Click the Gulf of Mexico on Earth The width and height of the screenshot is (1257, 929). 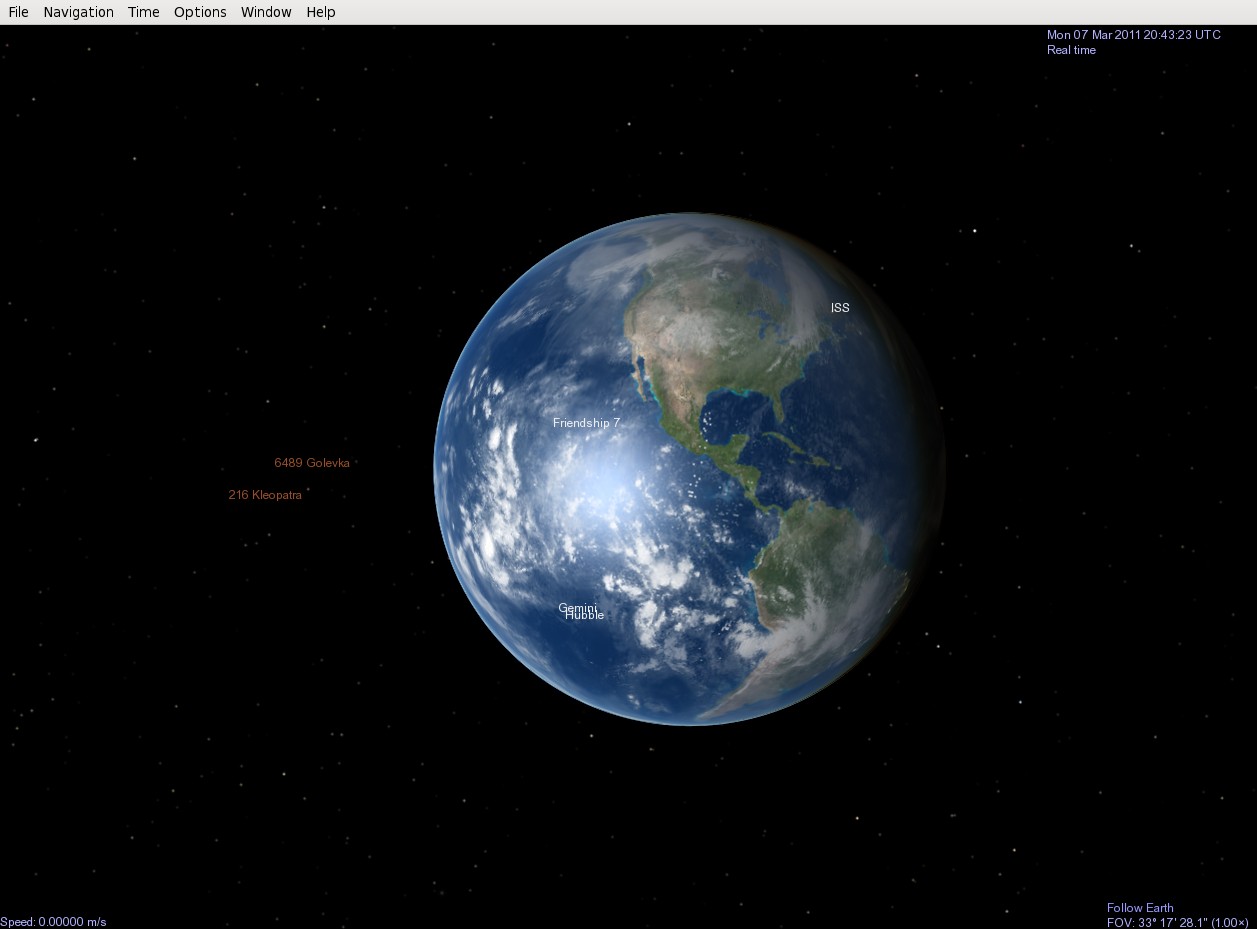pos(738,410)
